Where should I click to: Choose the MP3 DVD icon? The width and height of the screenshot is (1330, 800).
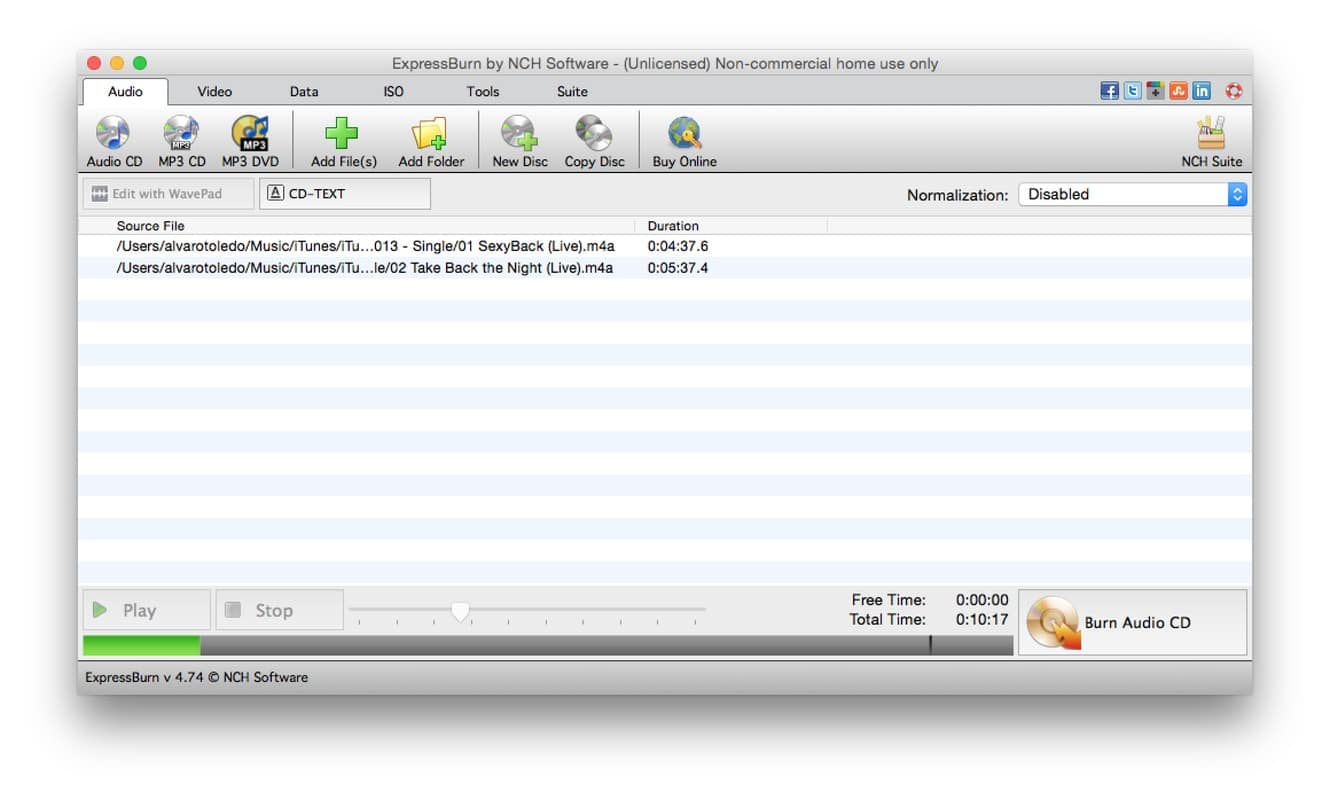coord(249,140)
